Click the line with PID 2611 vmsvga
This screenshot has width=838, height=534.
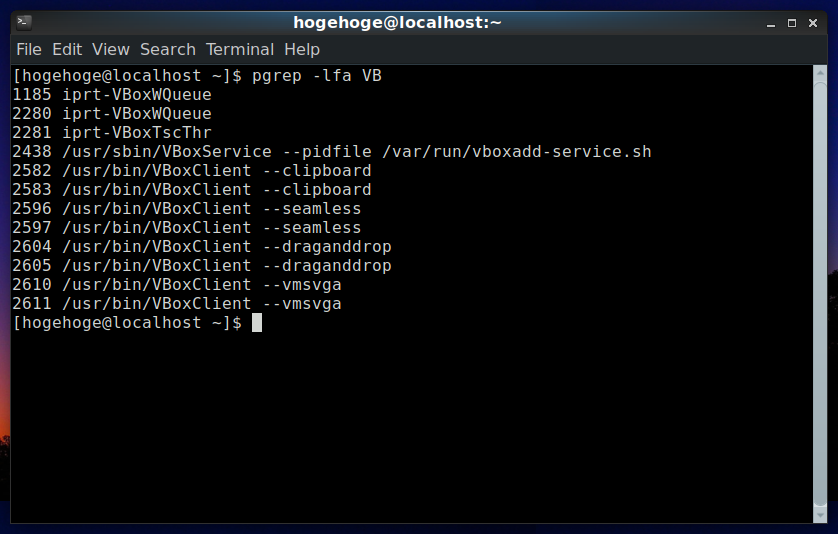pos(177,304)
